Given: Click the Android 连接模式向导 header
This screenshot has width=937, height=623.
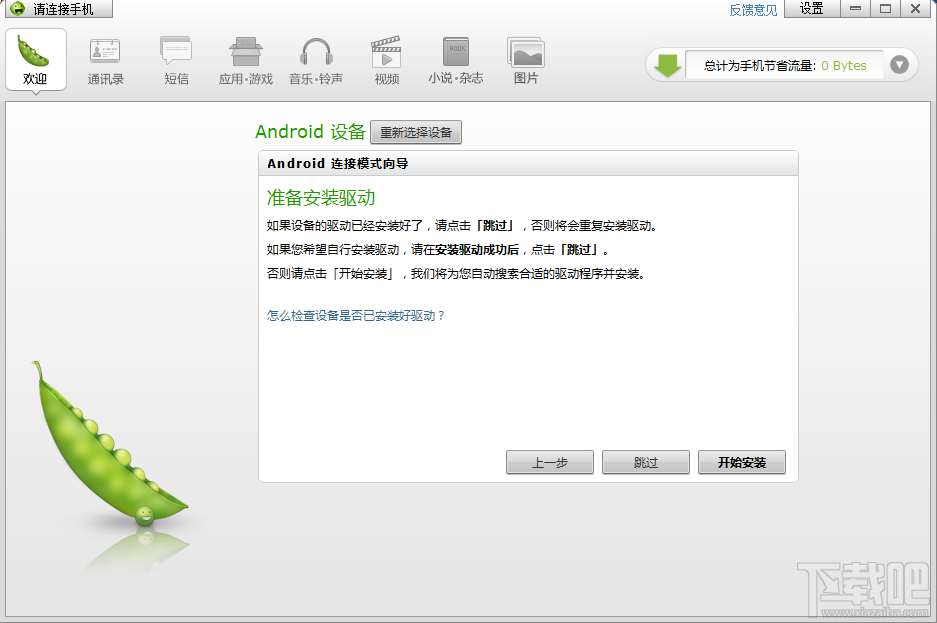Looking at the screenshot, I should [528, 163].
